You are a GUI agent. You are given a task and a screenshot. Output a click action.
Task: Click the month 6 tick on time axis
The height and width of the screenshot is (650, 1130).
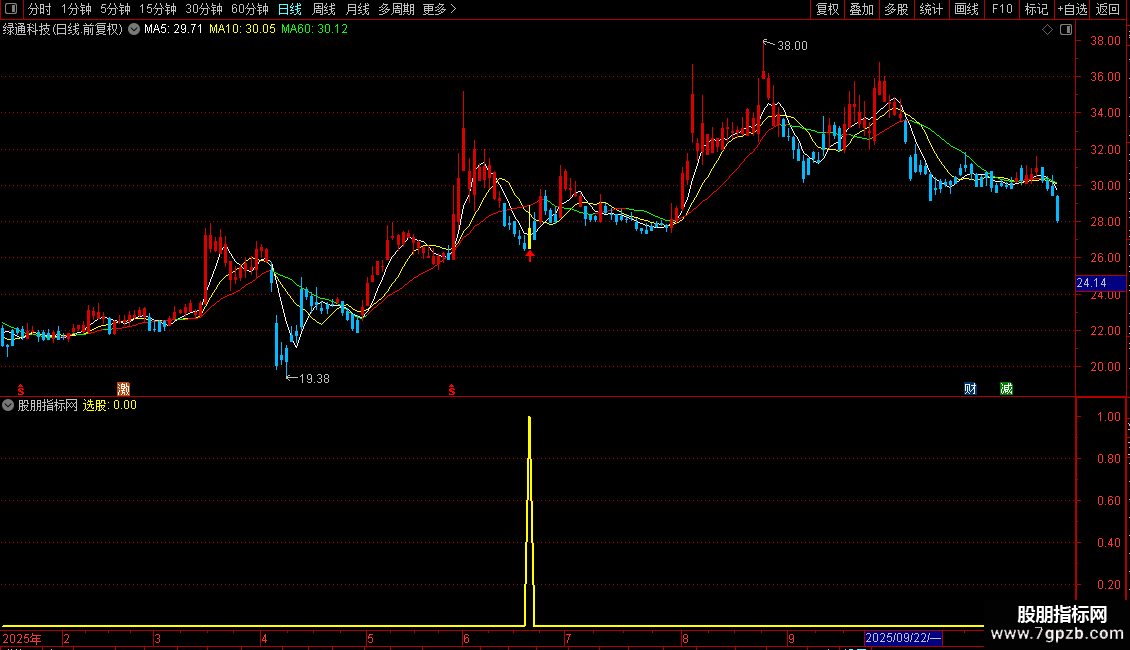coord(466,638)
